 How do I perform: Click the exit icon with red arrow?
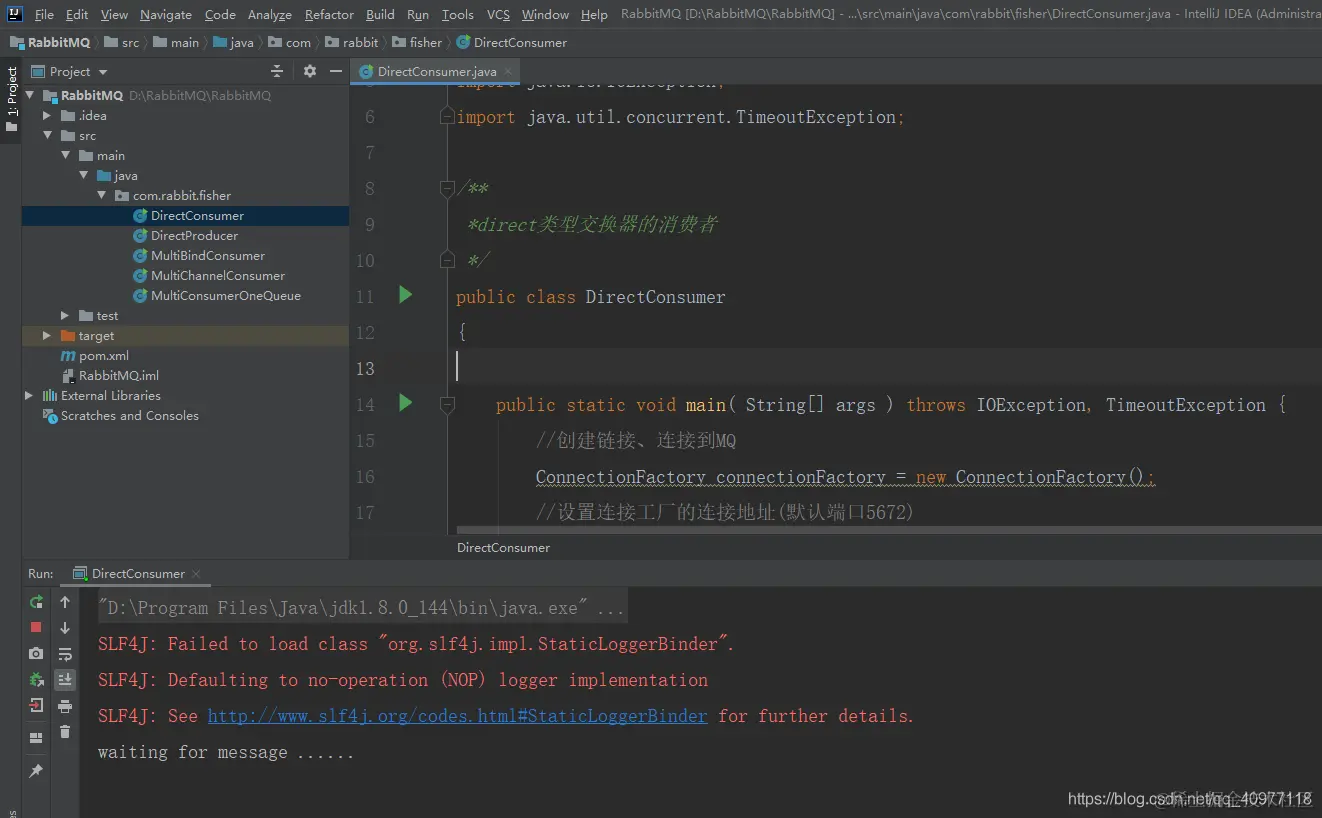point(36,705)
